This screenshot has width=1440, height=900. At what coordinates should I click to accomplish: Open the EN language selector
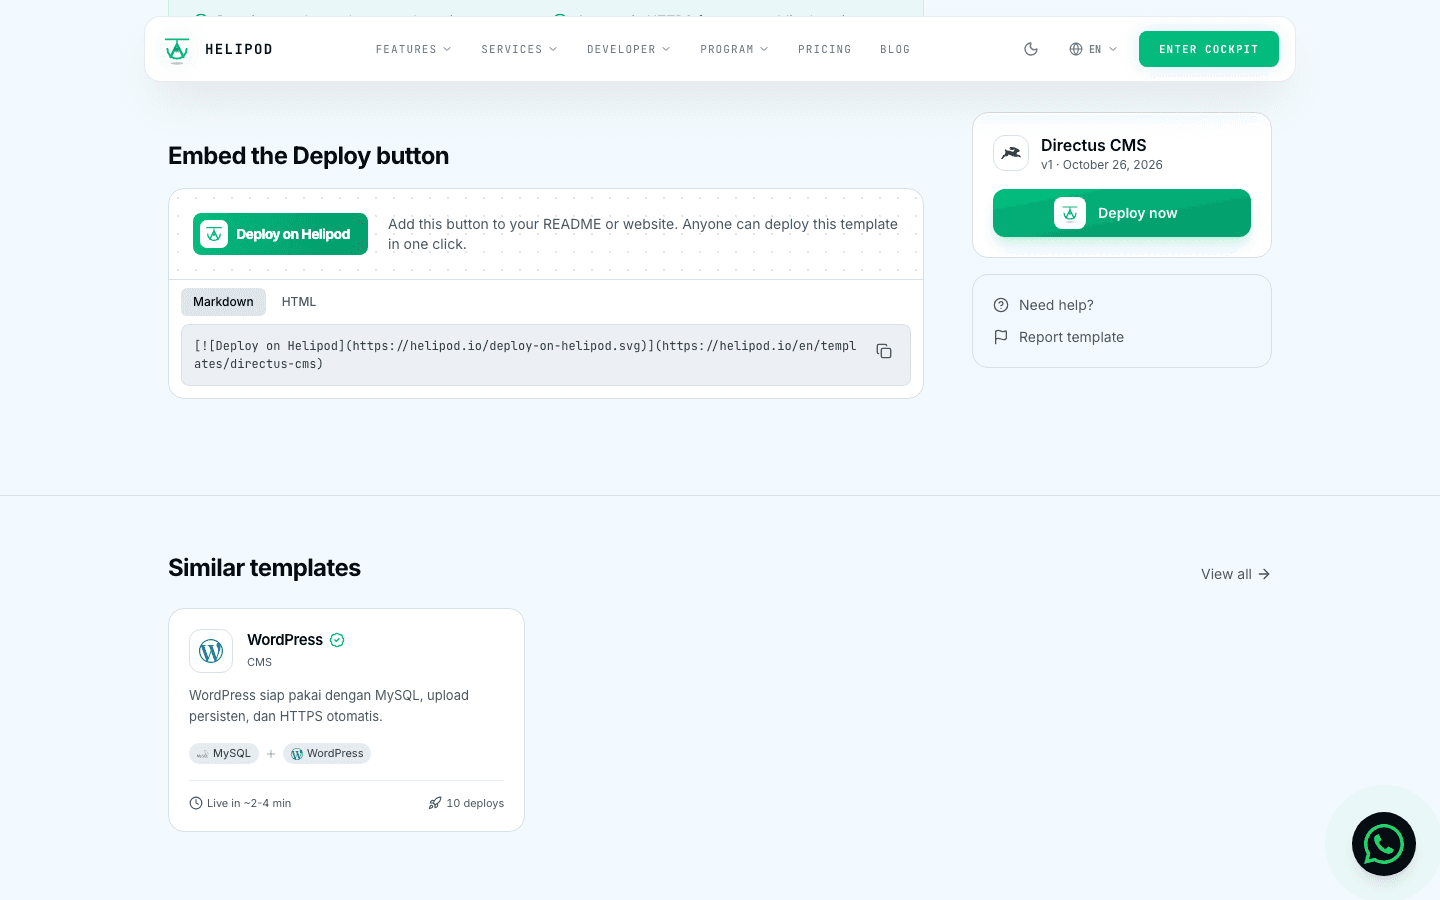pos(1093,49)
